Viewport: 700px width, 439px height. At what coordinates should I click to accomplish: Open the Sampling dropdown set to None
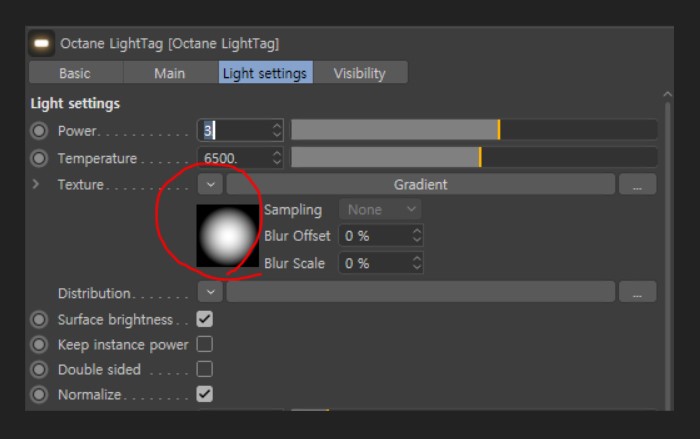pos(380,209)
